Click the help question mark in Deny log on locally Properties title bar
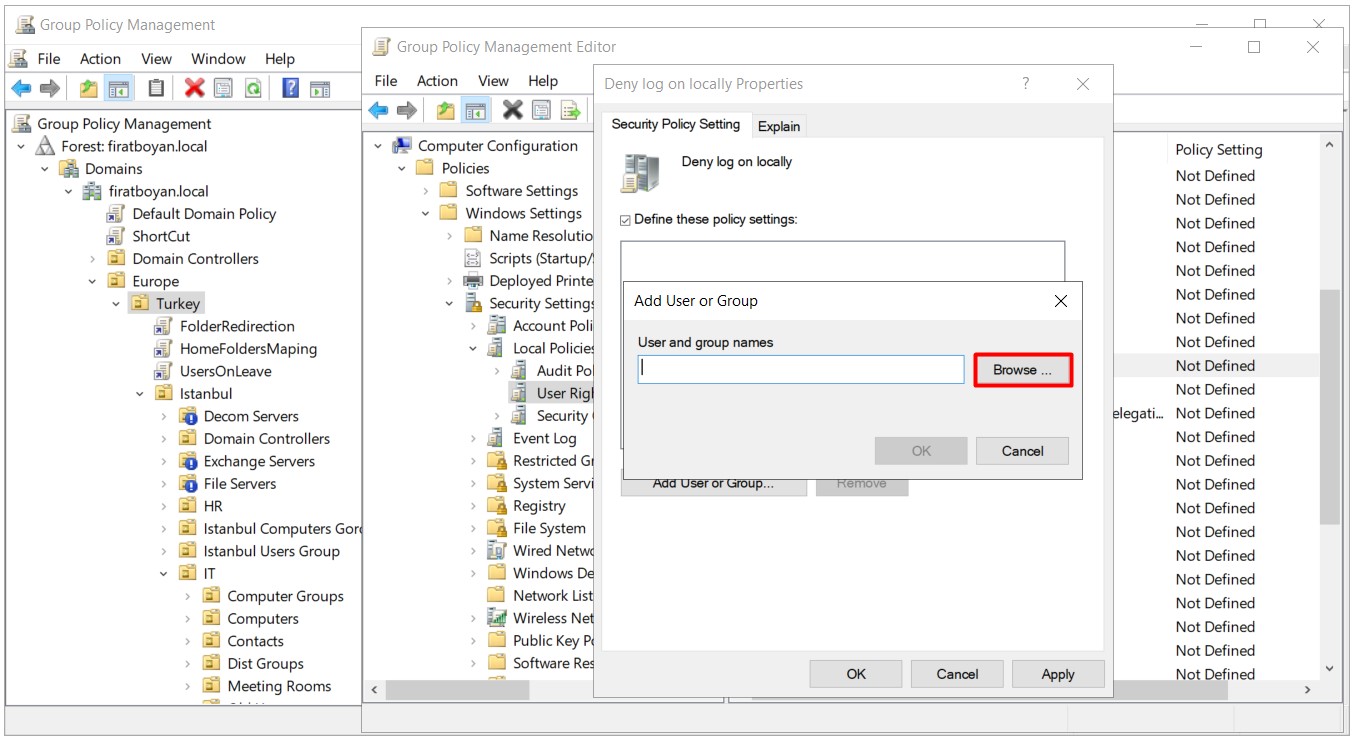 1025,84
